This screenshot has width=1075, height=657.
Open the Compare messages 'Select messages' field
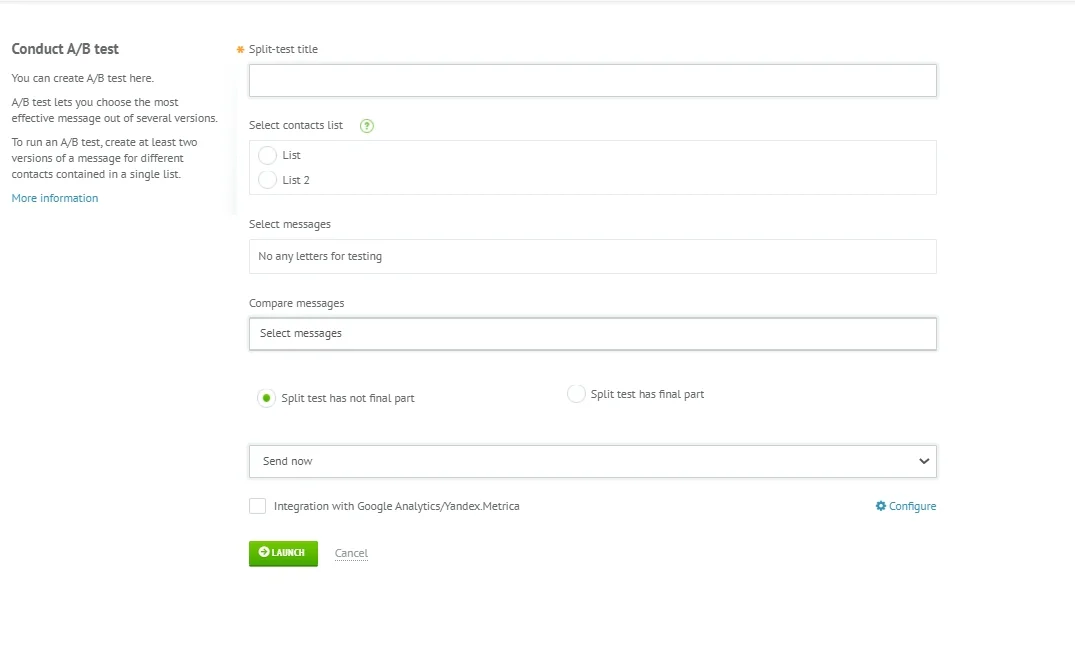(x=592, y=333)
